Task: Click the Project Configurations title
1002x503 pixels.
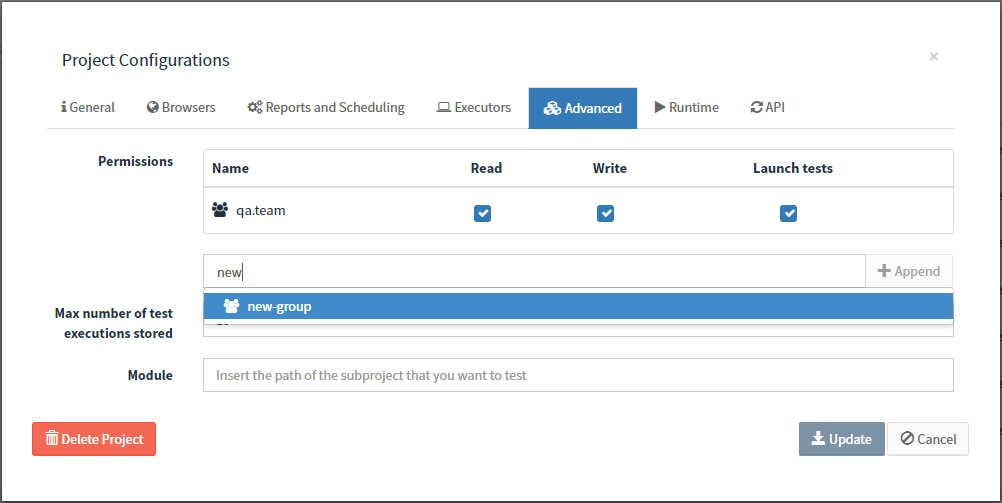Action: 146,60
